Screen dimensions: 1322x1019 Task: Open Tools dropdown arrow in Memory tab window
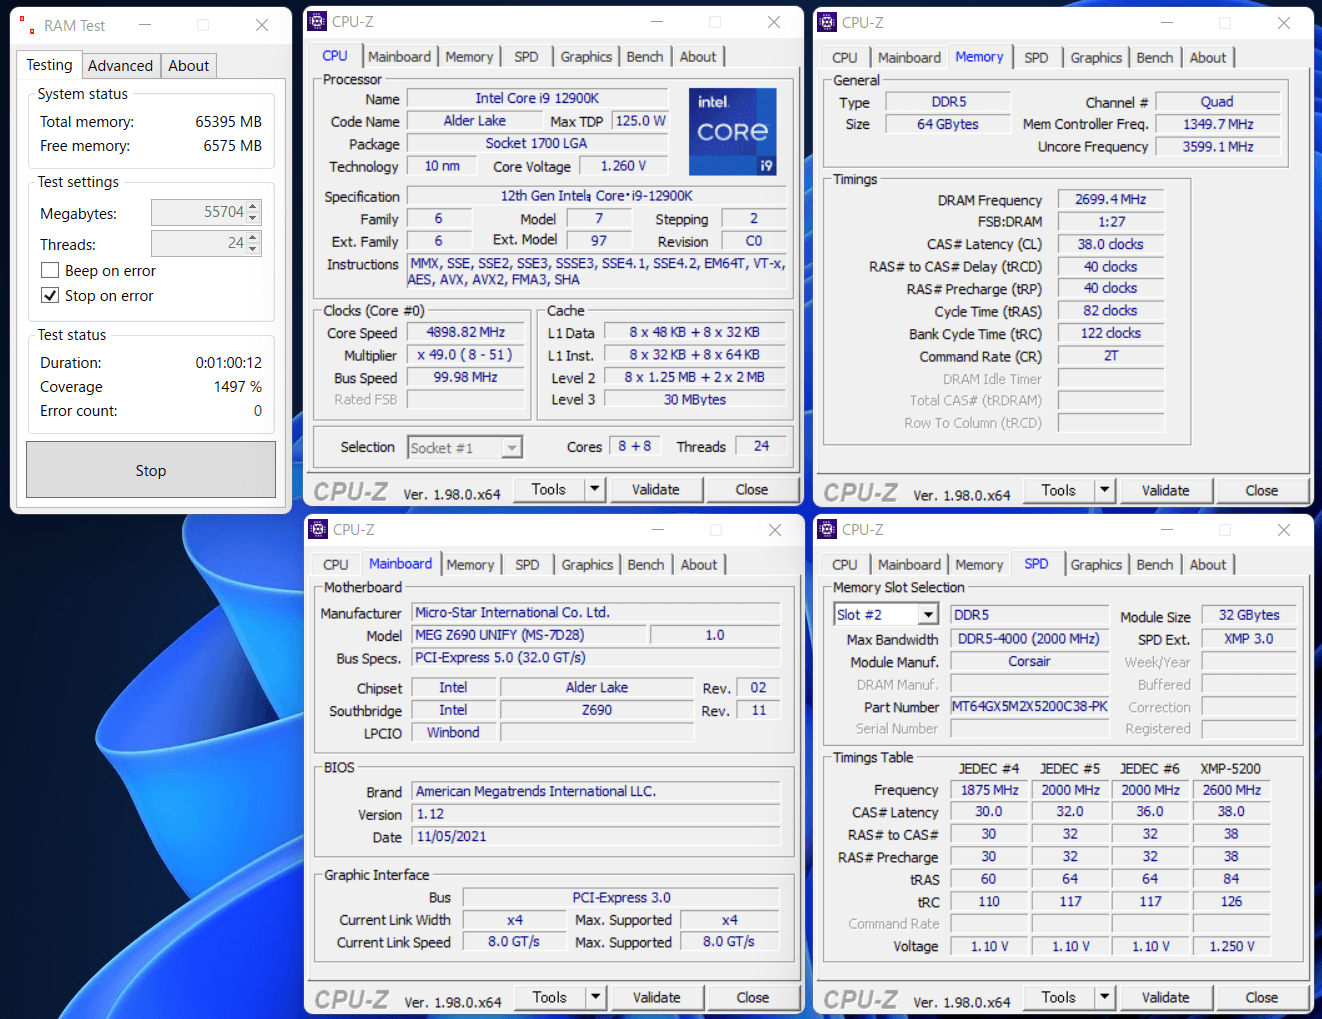(1105, 490)
